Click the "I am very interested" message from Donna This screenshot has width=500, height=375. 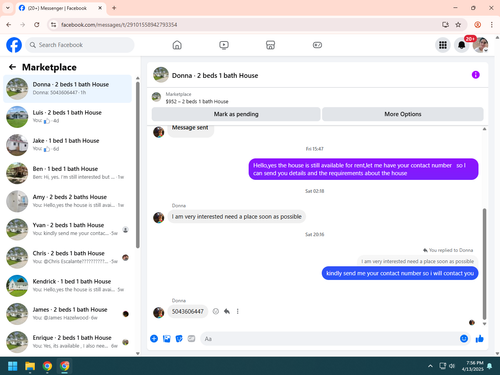tap(236, 217)
